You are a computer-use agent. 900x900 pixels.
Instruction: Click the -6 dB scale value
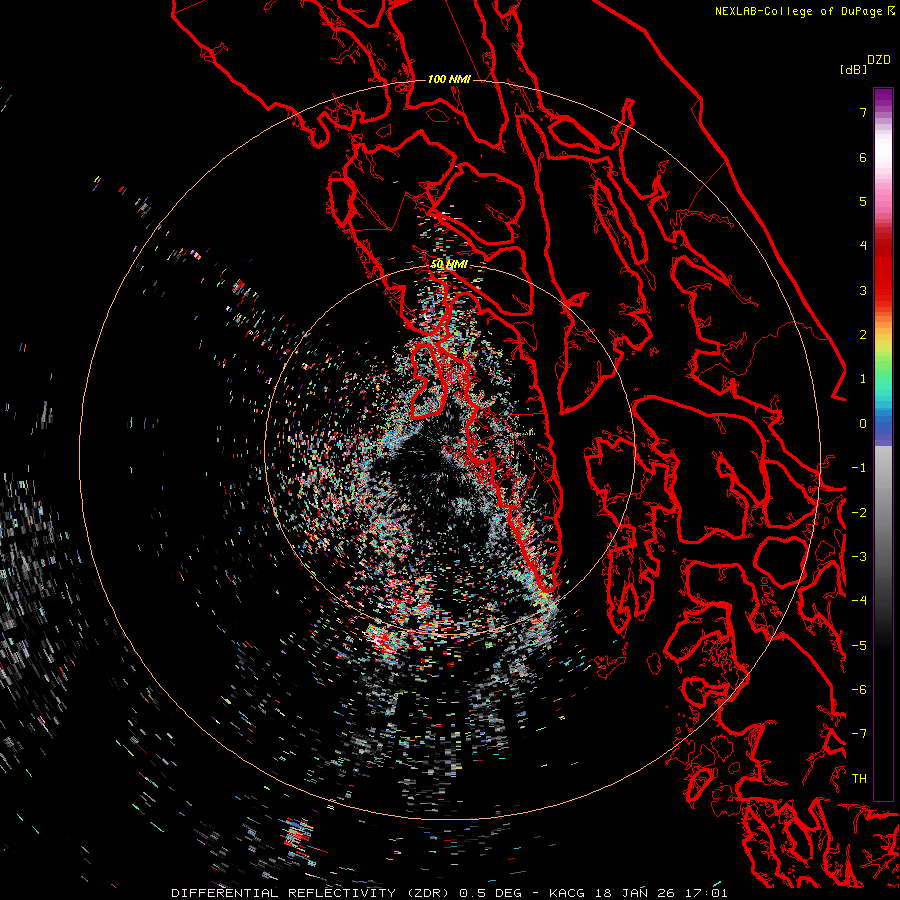859,690
